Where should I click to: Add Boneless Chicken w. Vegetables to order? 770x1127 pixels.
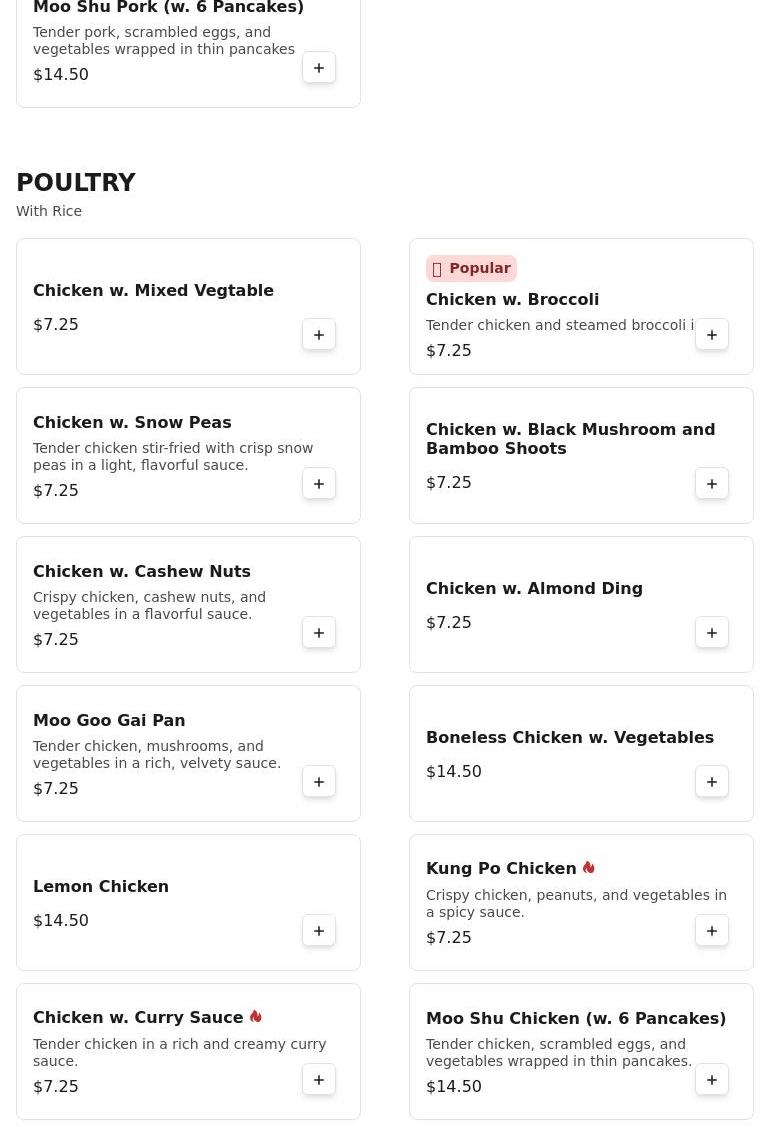(712, 782)
